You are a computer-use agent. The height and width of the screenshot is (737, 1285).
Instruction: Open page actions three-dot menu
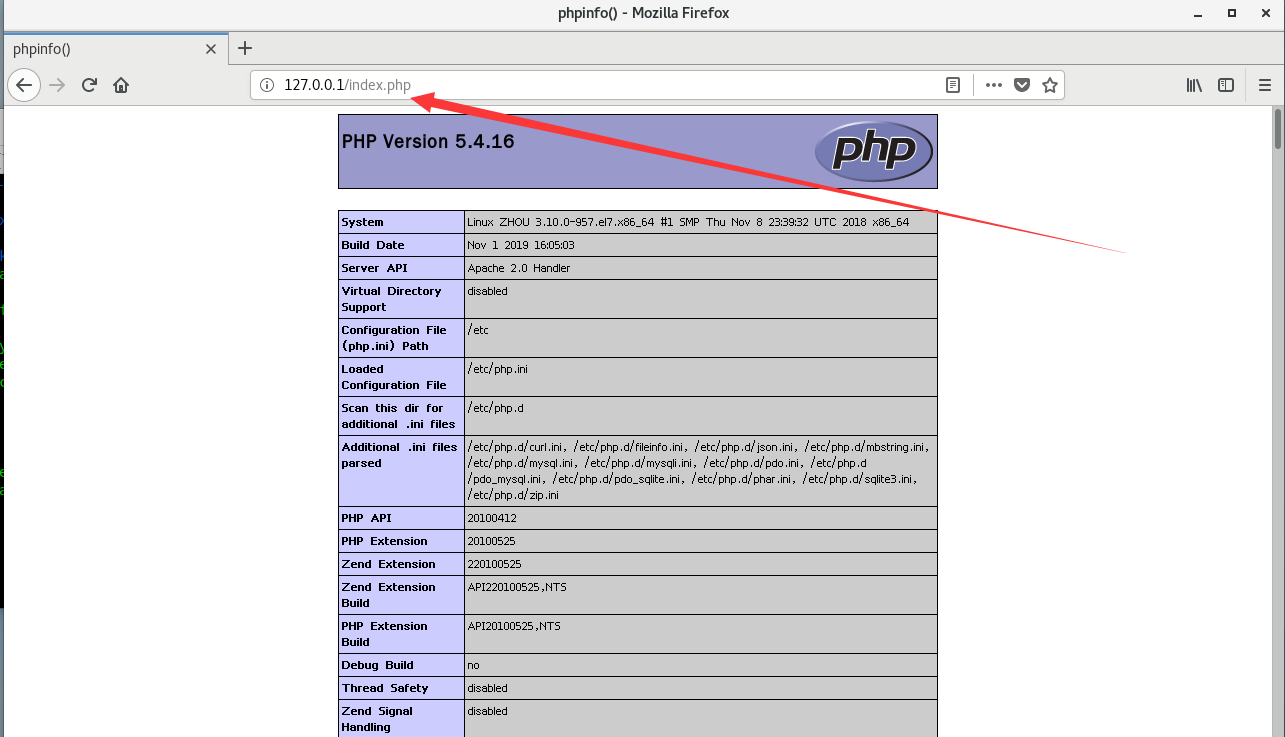click(x=993, y=85)
